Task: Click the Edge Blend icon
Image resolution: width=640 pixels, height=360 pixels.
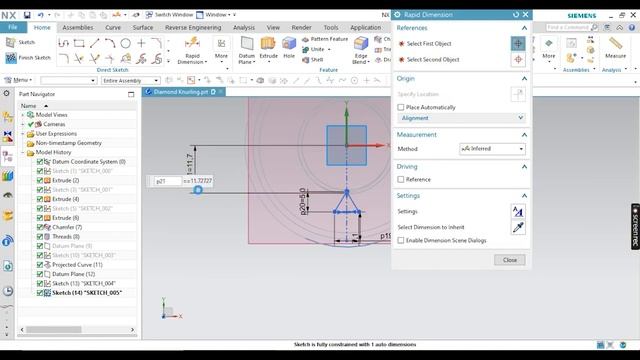Action: (361, 44)
